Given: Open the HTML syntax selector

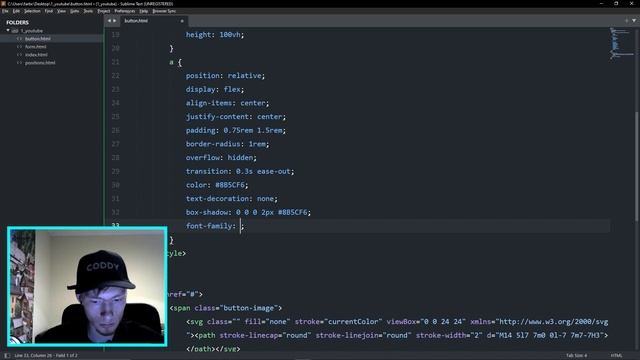Looking at the screenshot, I should 616,356.
